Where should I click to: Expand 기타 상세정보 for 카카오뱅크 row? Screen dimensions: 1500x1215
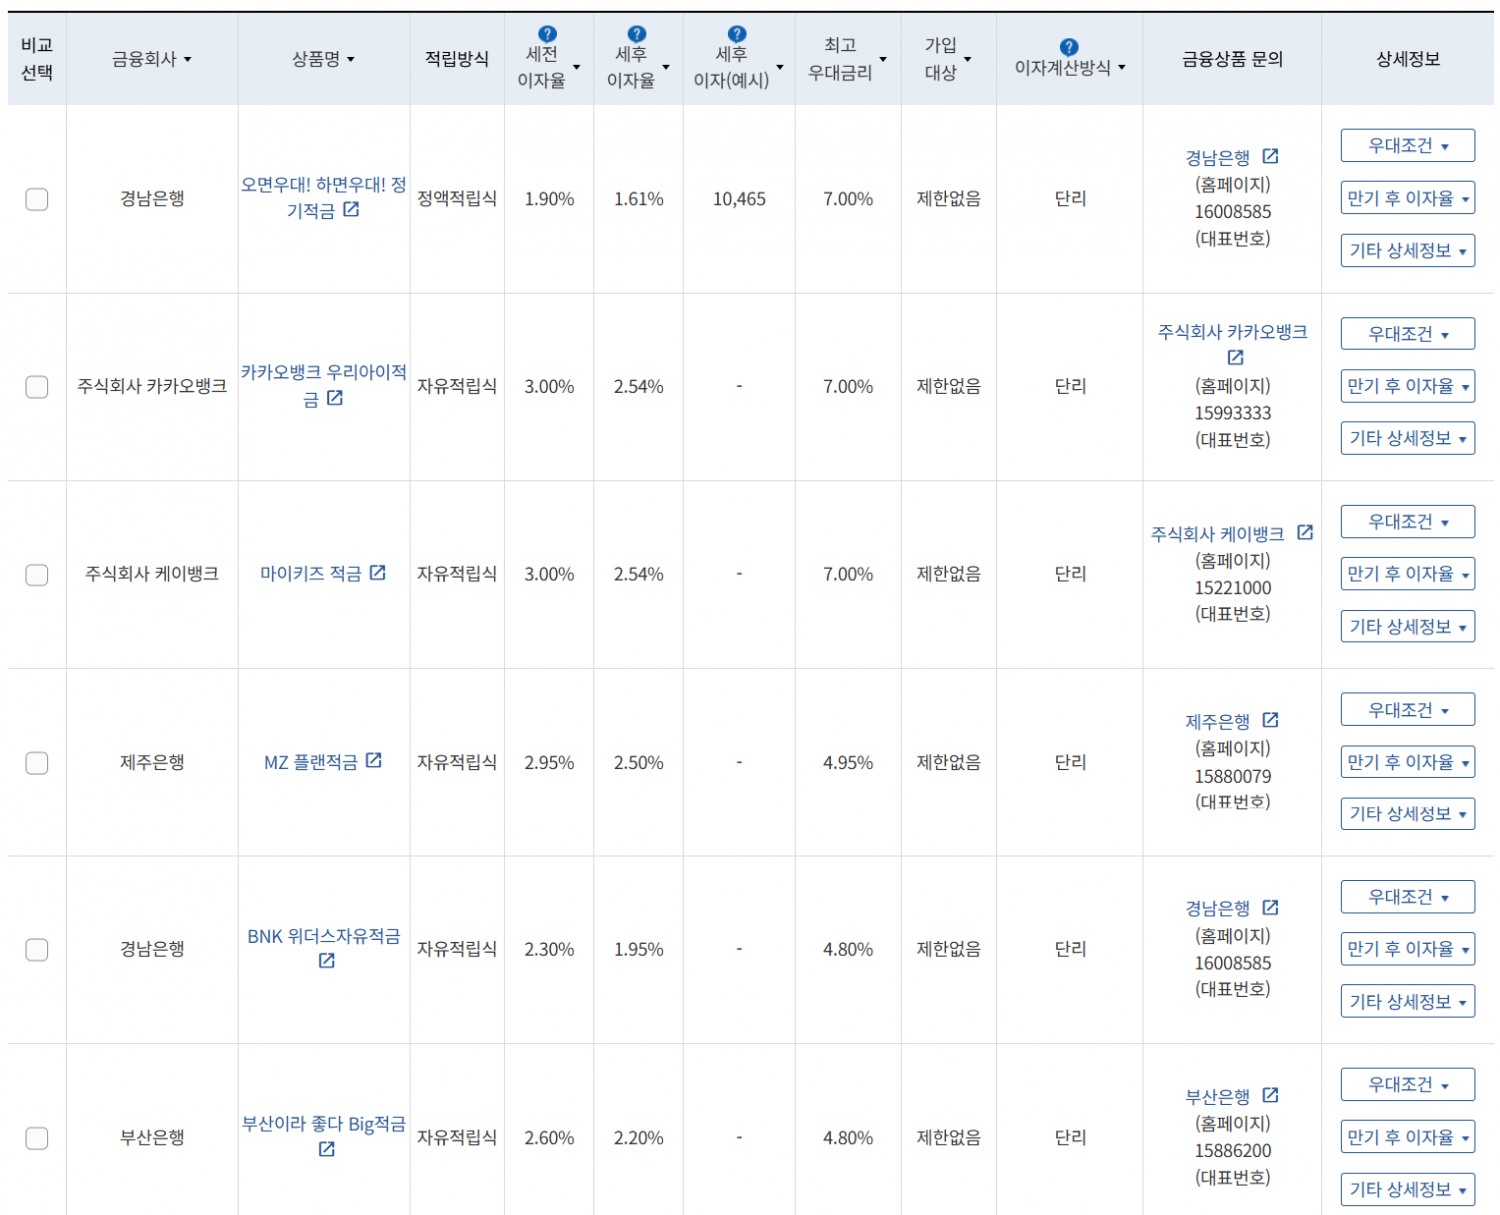click(1408, 438)
